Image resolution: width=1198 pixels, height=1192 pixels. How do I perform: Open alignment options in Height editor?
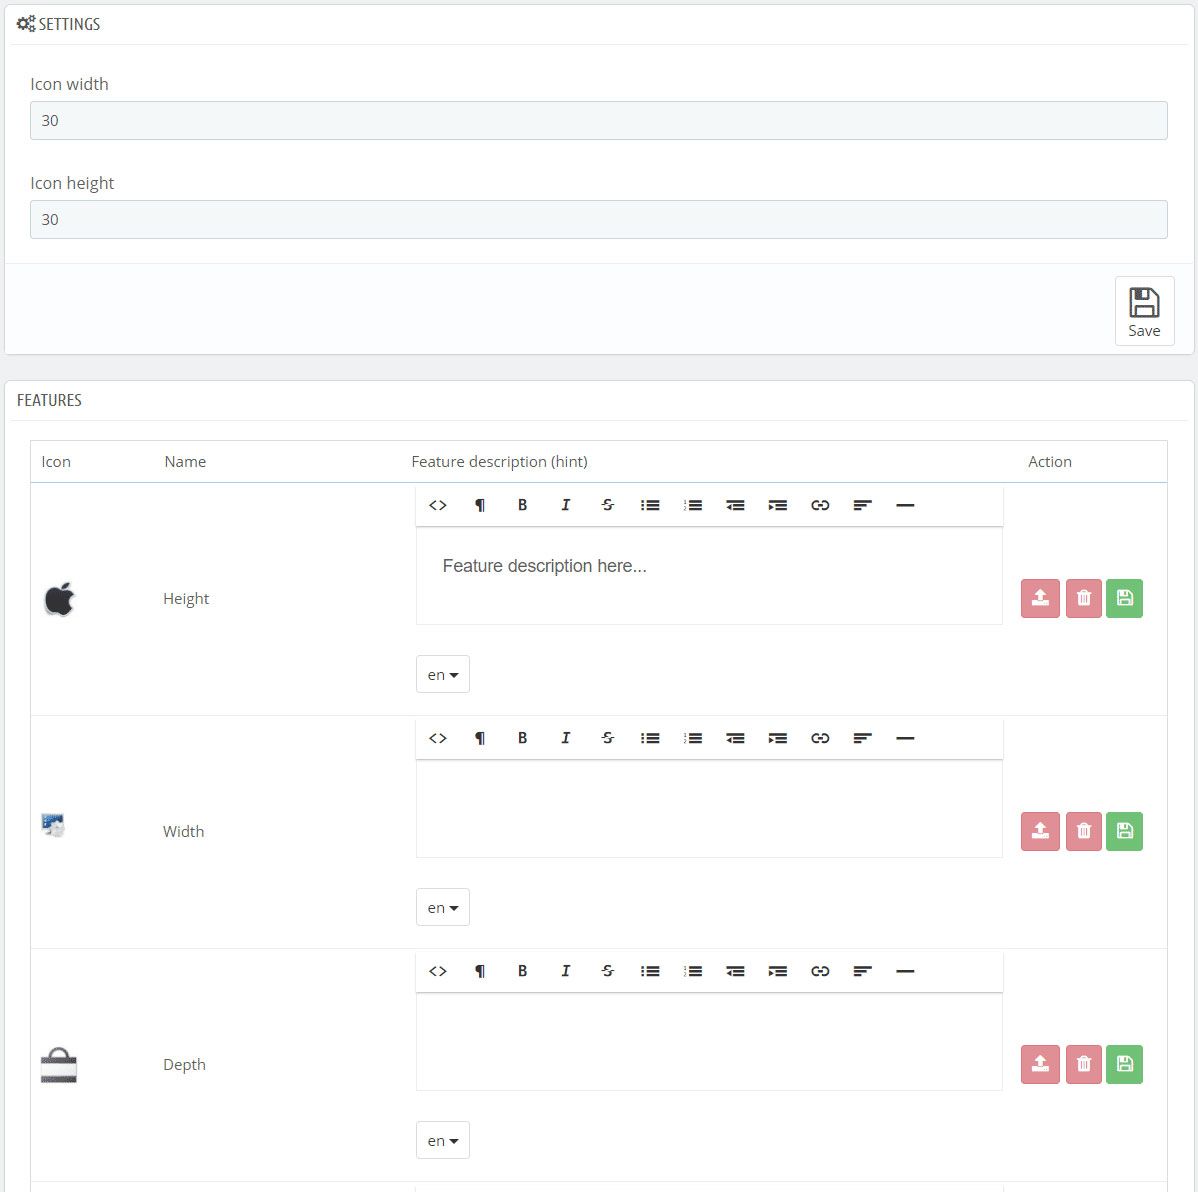863,505
